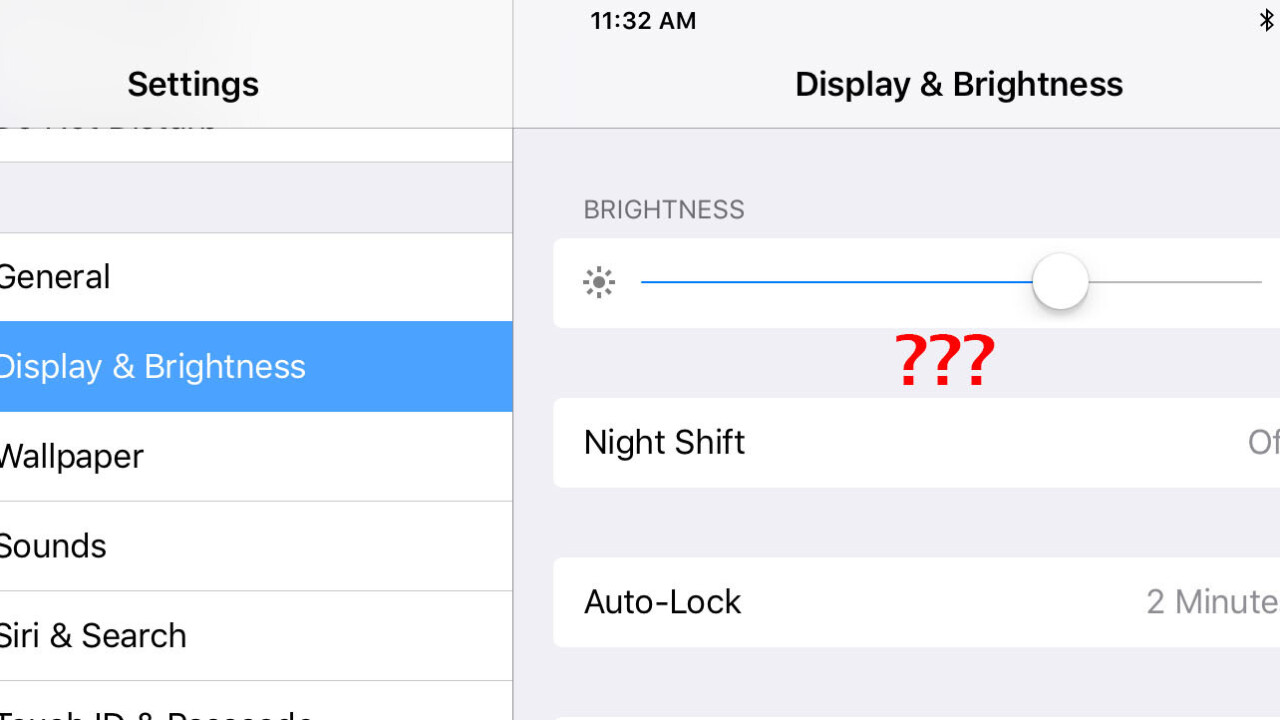Tap the Bluetooth status icon
Image resolution: width=1280 pixels, height=720 pixels.
(1267, 20)
